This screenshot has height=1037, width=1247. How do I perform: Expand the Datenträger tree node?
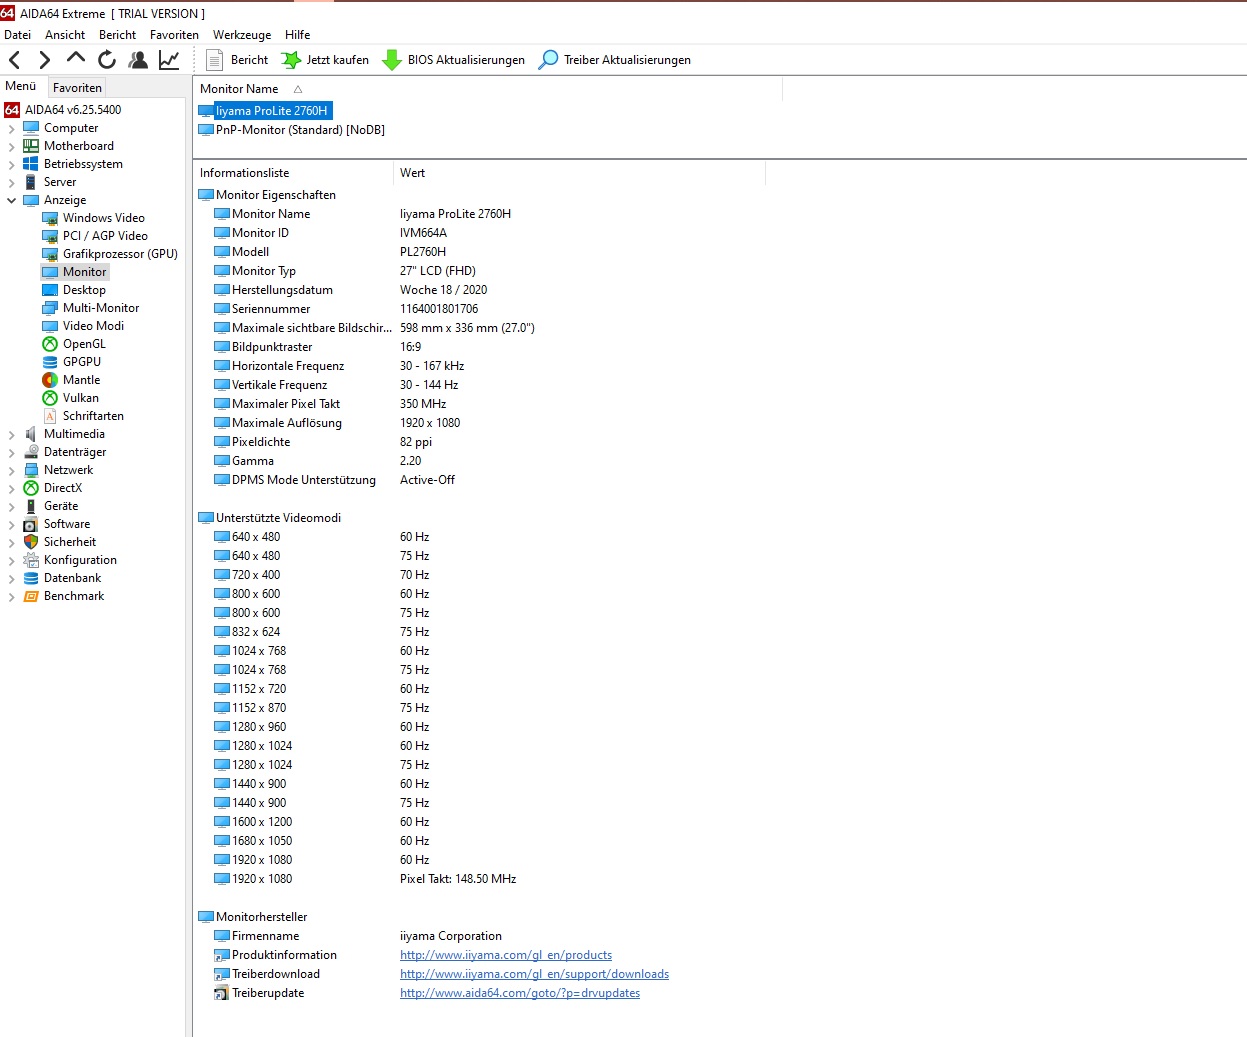coord(11,452)
